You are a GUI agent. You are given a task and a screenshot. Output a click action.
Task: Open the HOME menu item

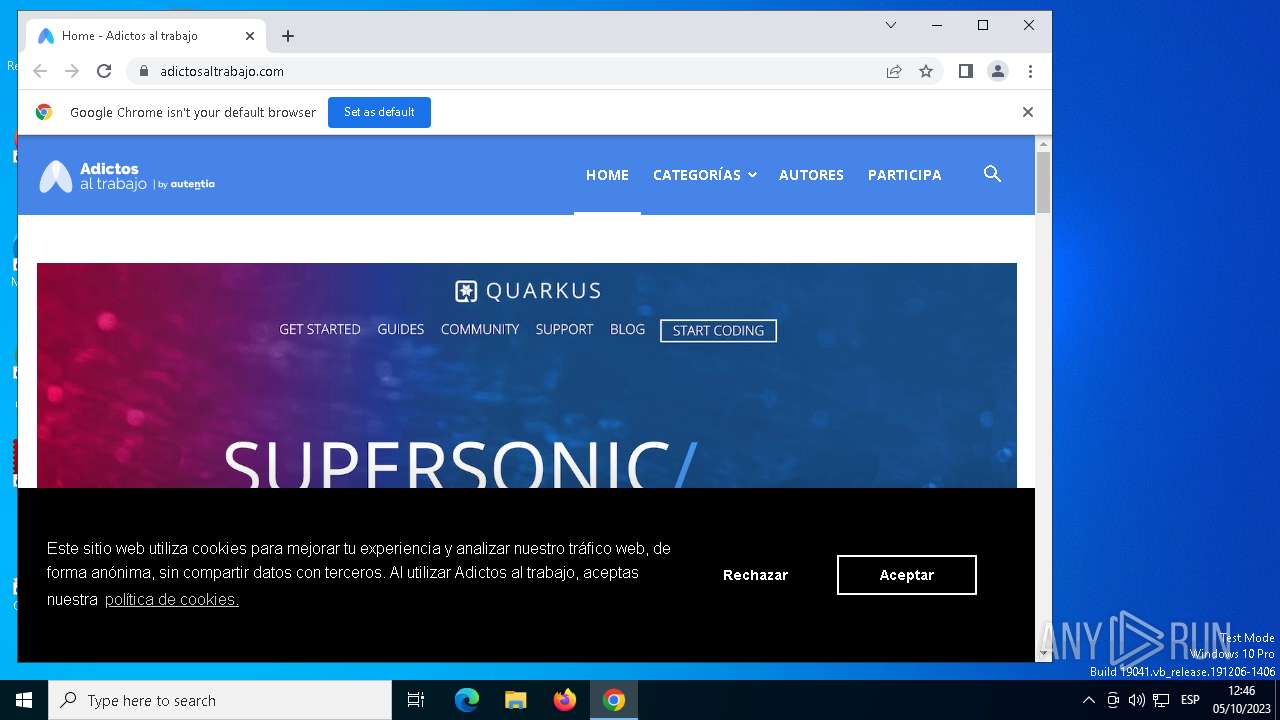(607, 175)
